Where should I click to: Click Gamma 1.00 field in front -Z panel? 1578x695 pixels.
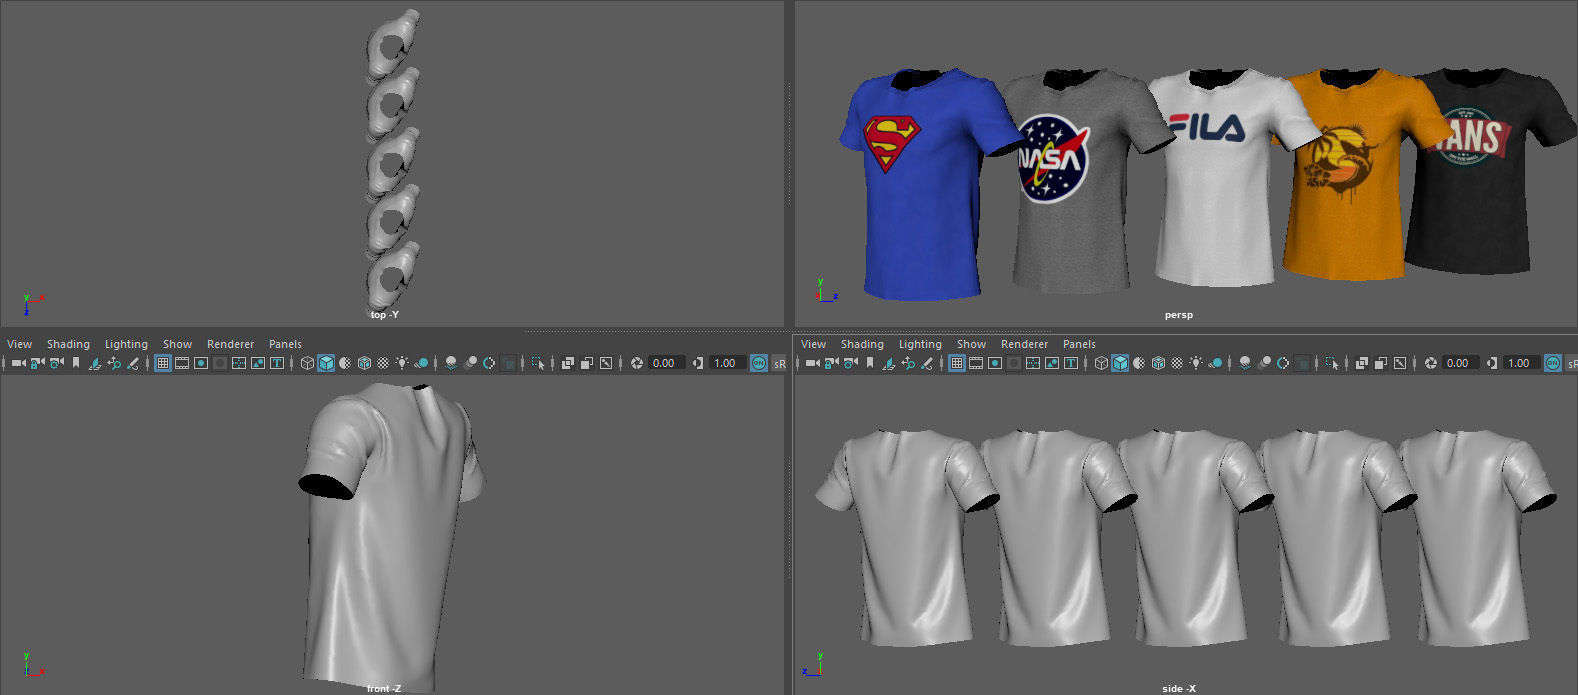(x=726, y=363)
